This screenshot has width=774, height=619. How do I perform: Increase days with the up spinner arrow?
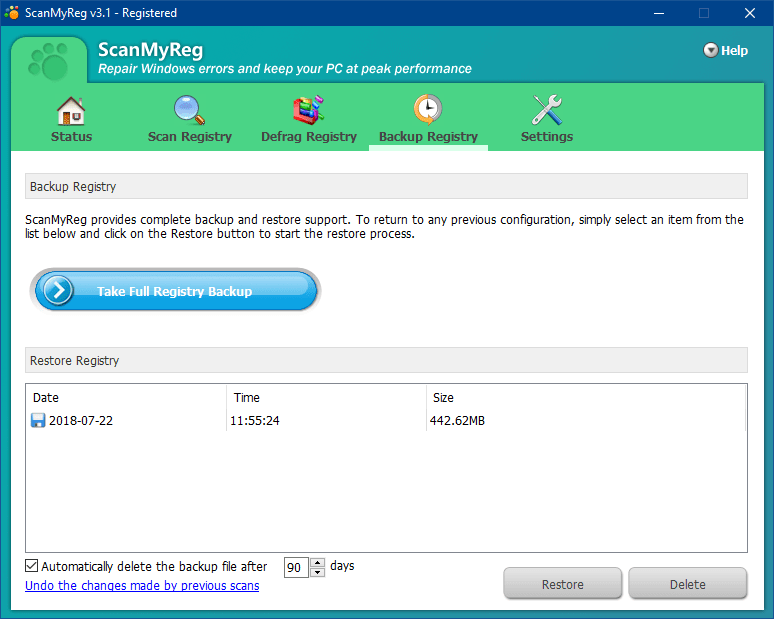(318, 562)
